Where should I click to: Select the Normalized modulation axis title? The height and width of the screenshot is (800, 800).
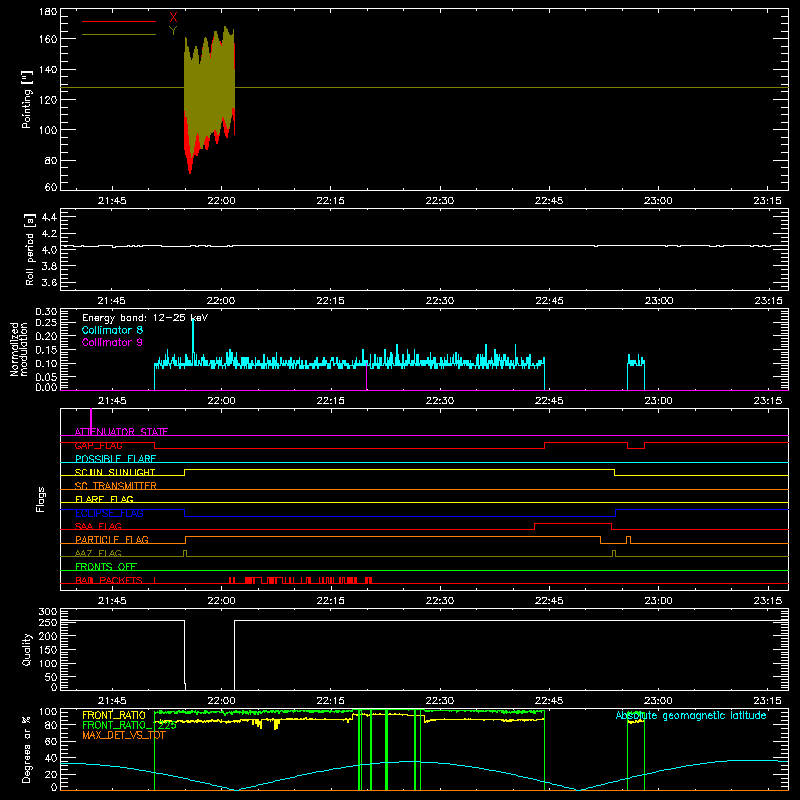pos(19,349)
